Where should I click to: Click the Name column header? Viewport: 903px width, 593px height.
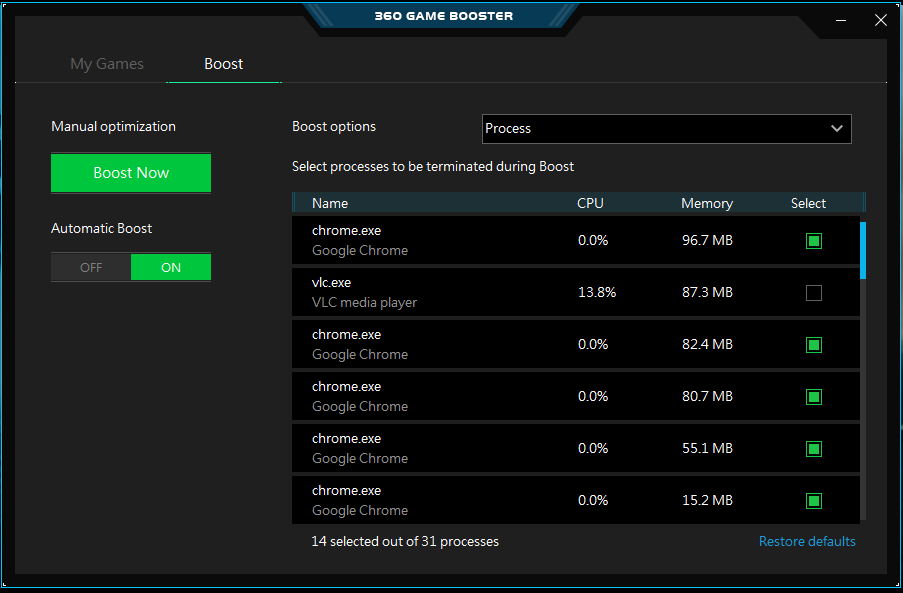pos(330,203)
